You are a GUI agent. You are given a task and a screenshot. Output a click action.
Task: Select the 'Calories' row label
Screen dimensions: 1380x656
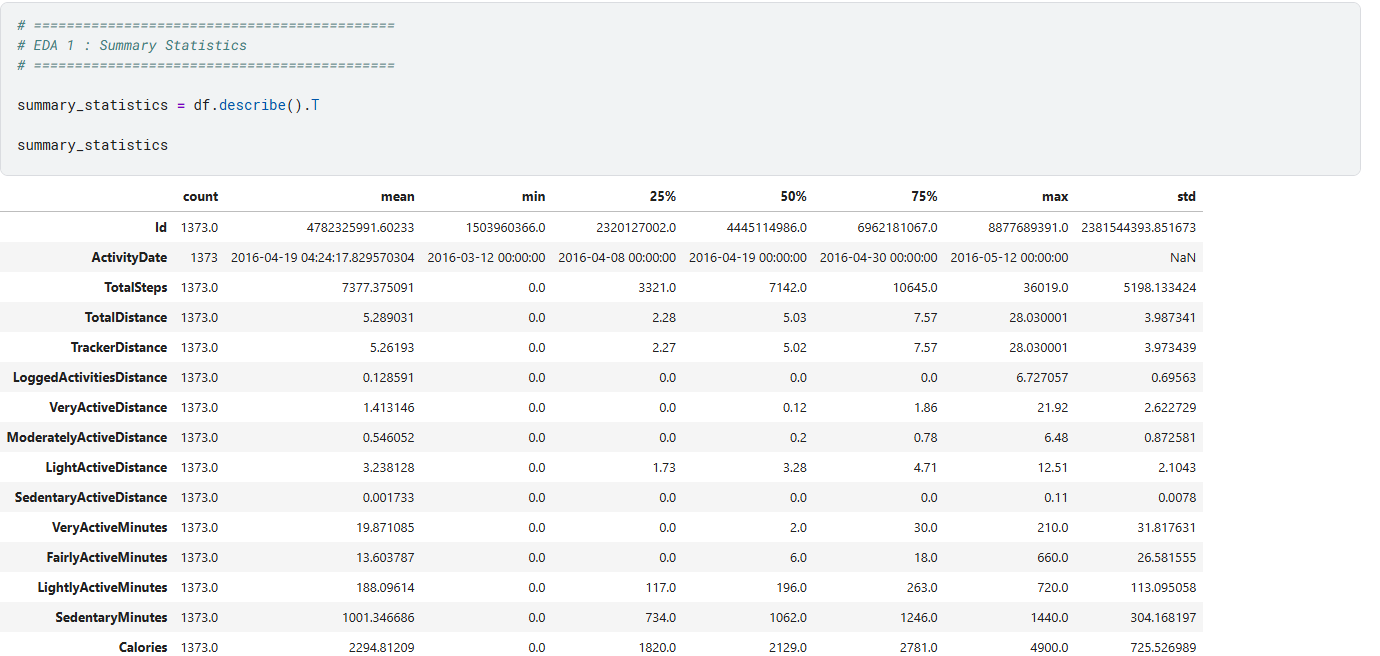(143, 647)
